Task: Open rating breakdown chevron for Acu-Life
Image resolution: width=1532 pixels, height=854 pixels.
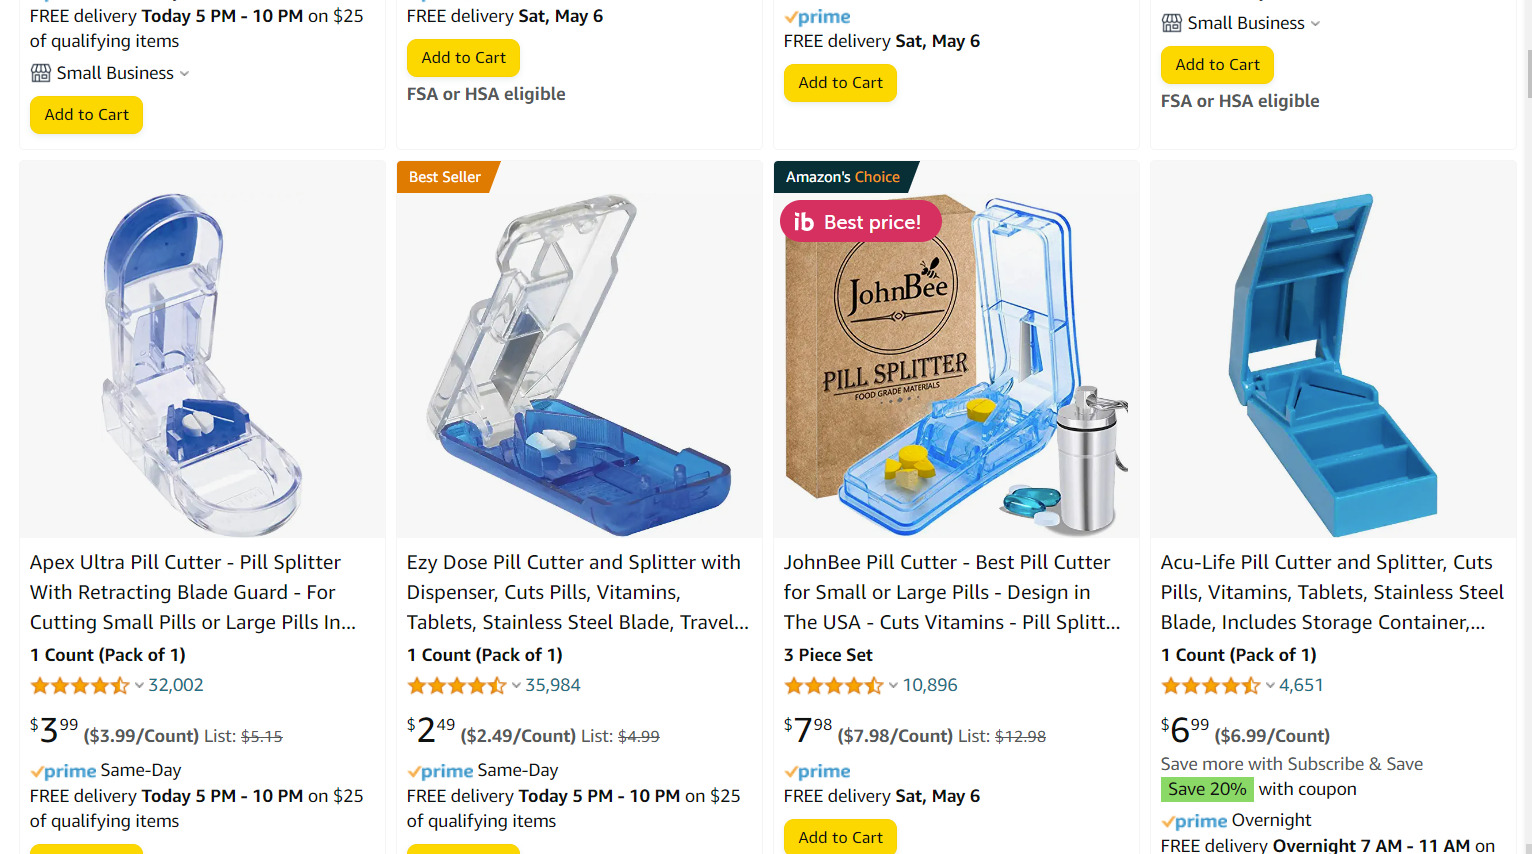Action: click(x=1270, y=686)
